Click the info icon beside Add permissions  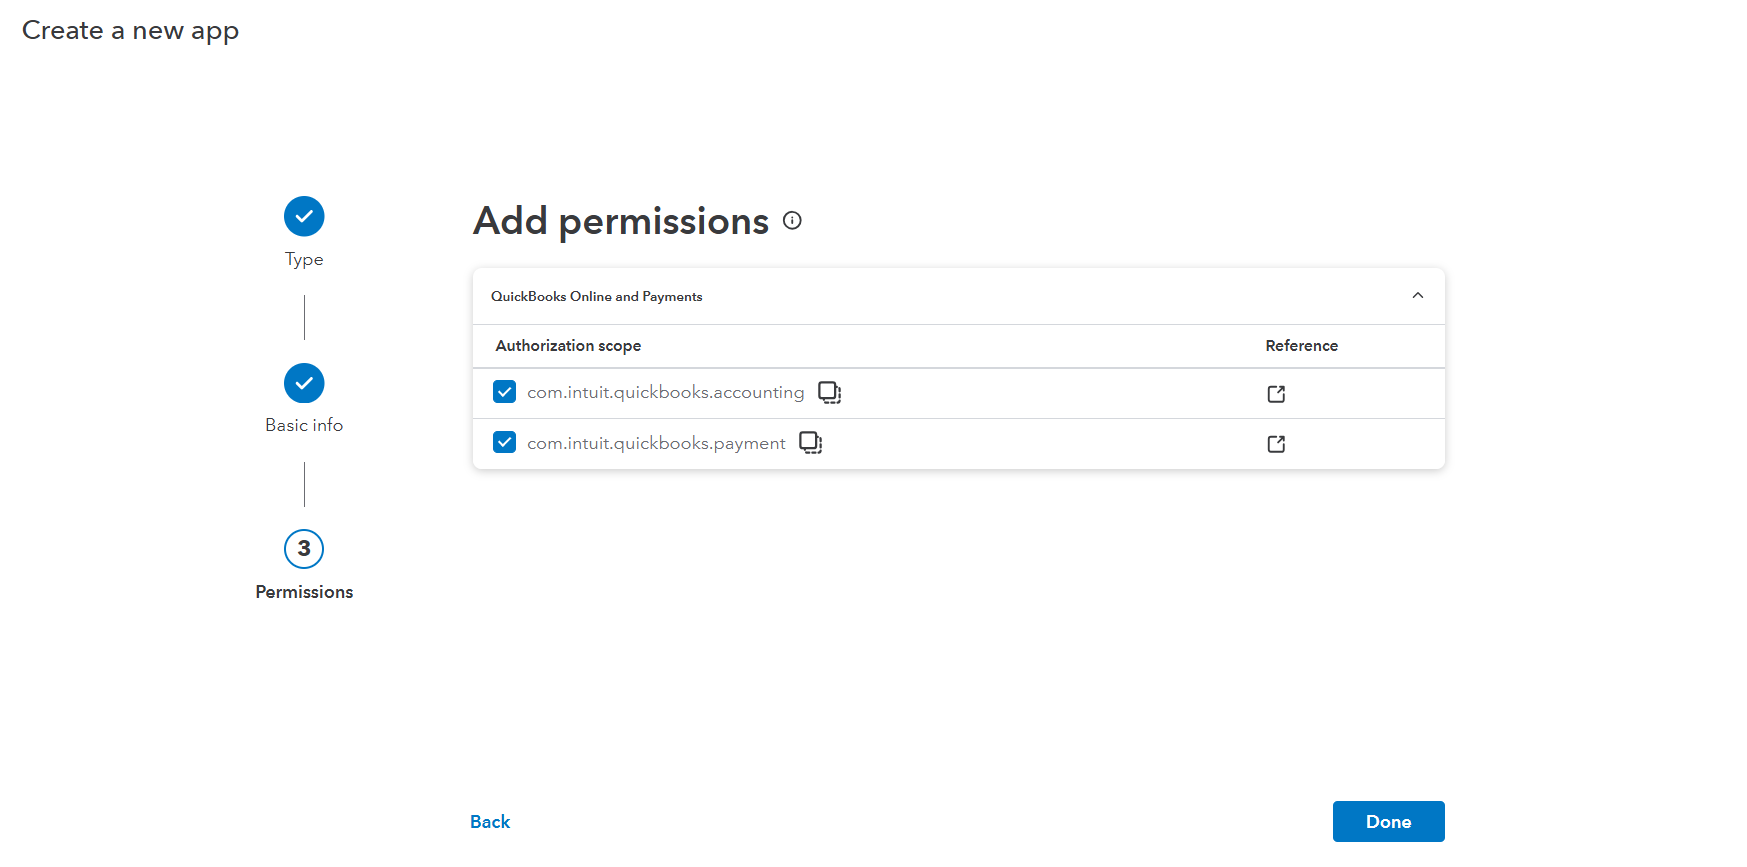click(x=792, y=221)
